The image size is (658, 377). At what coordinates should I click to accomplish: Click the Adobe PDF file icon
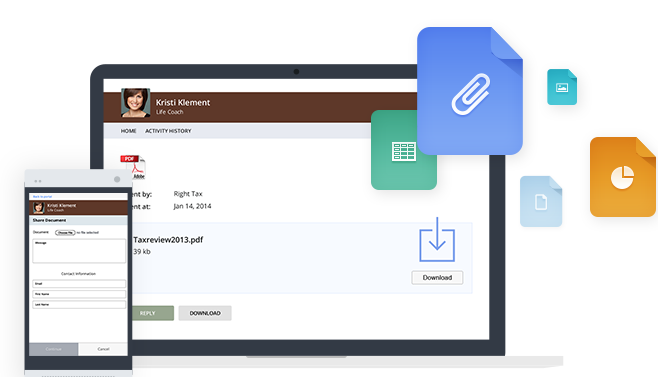click(133, 167)
